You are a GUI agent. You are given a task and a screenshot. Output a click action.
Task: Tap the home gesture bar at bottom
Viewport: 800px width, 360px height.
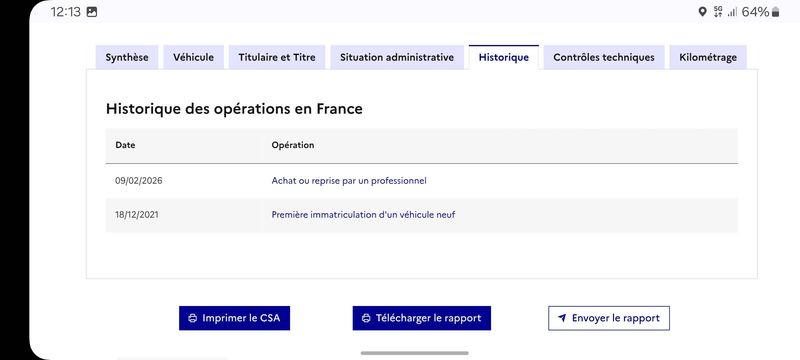pyautogui.click(x=414, y=353)
